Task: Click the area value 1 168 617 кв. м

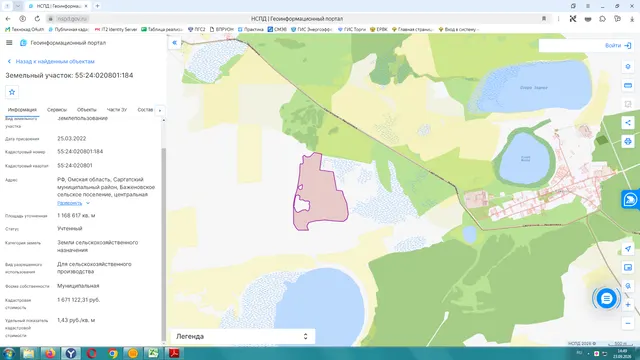Action: click(76, 216)
